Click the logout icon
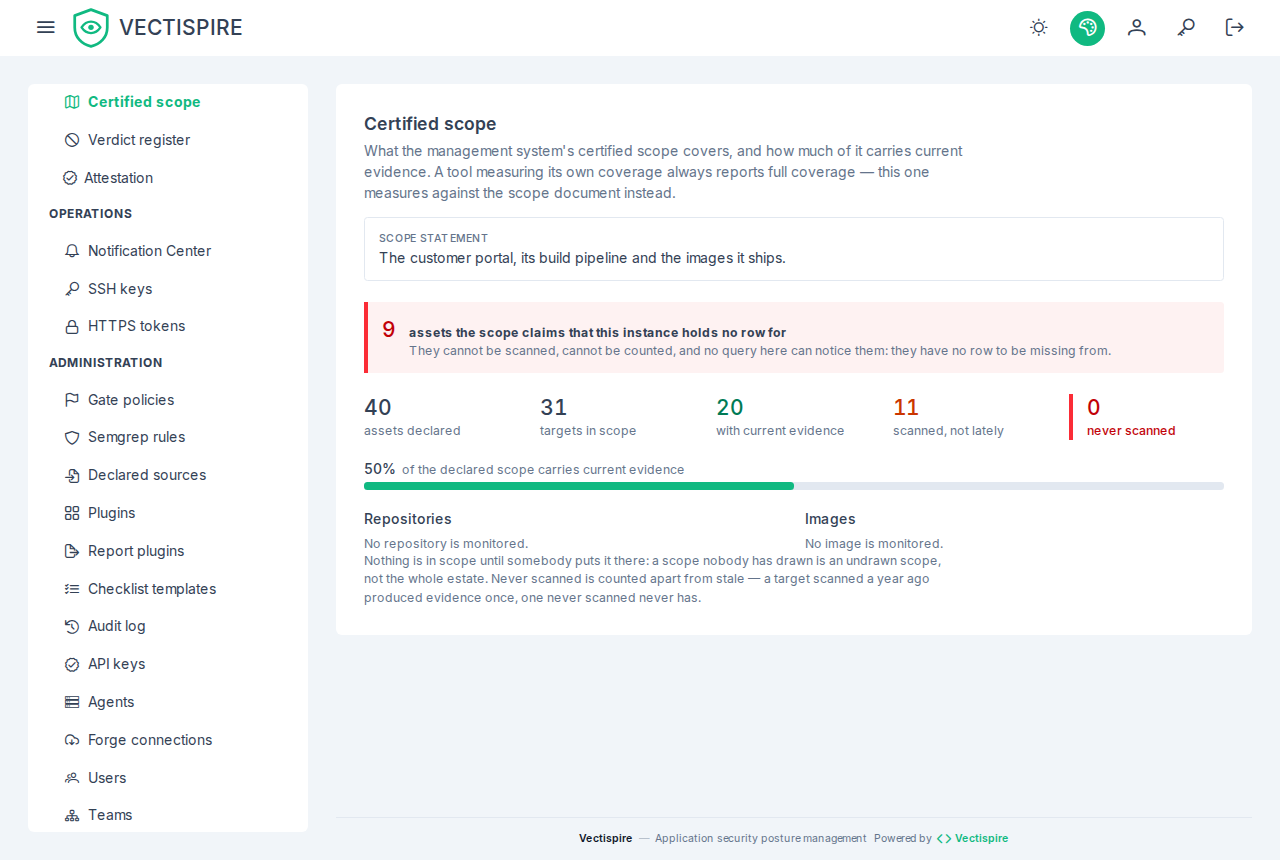The height and width of the screenshot is (860, 1280). coord(1235,27)
